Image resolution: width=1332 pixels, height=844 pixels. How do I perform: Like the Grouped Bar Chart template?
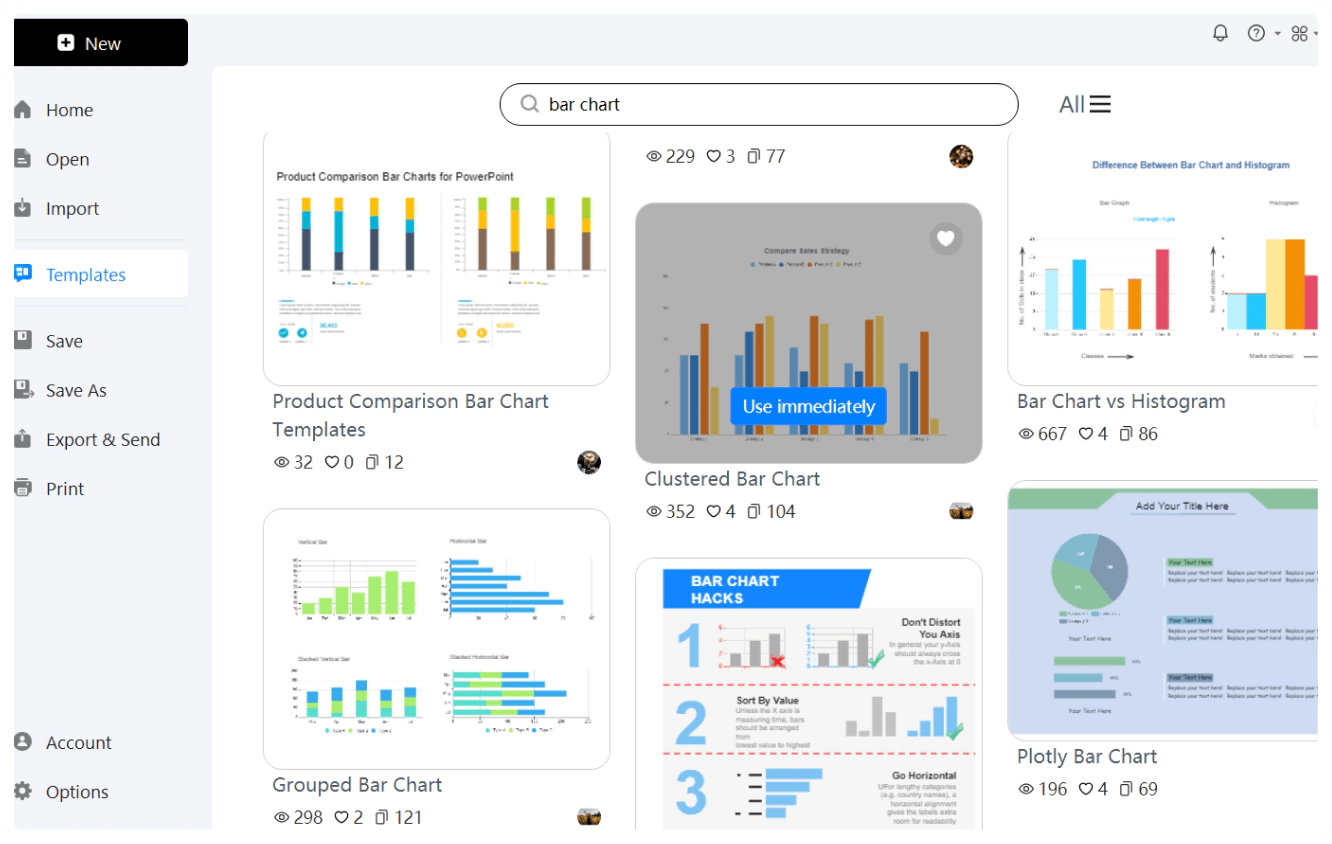(x=341, y=817)
